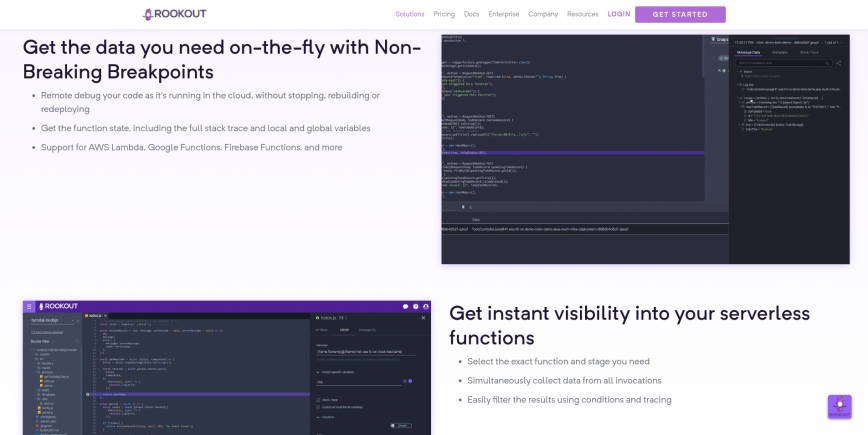Image resolution: width=868 pixels, height=435 pixels.
Task: Close the todos.js breakpoint panel
Action: coord(423,318)
